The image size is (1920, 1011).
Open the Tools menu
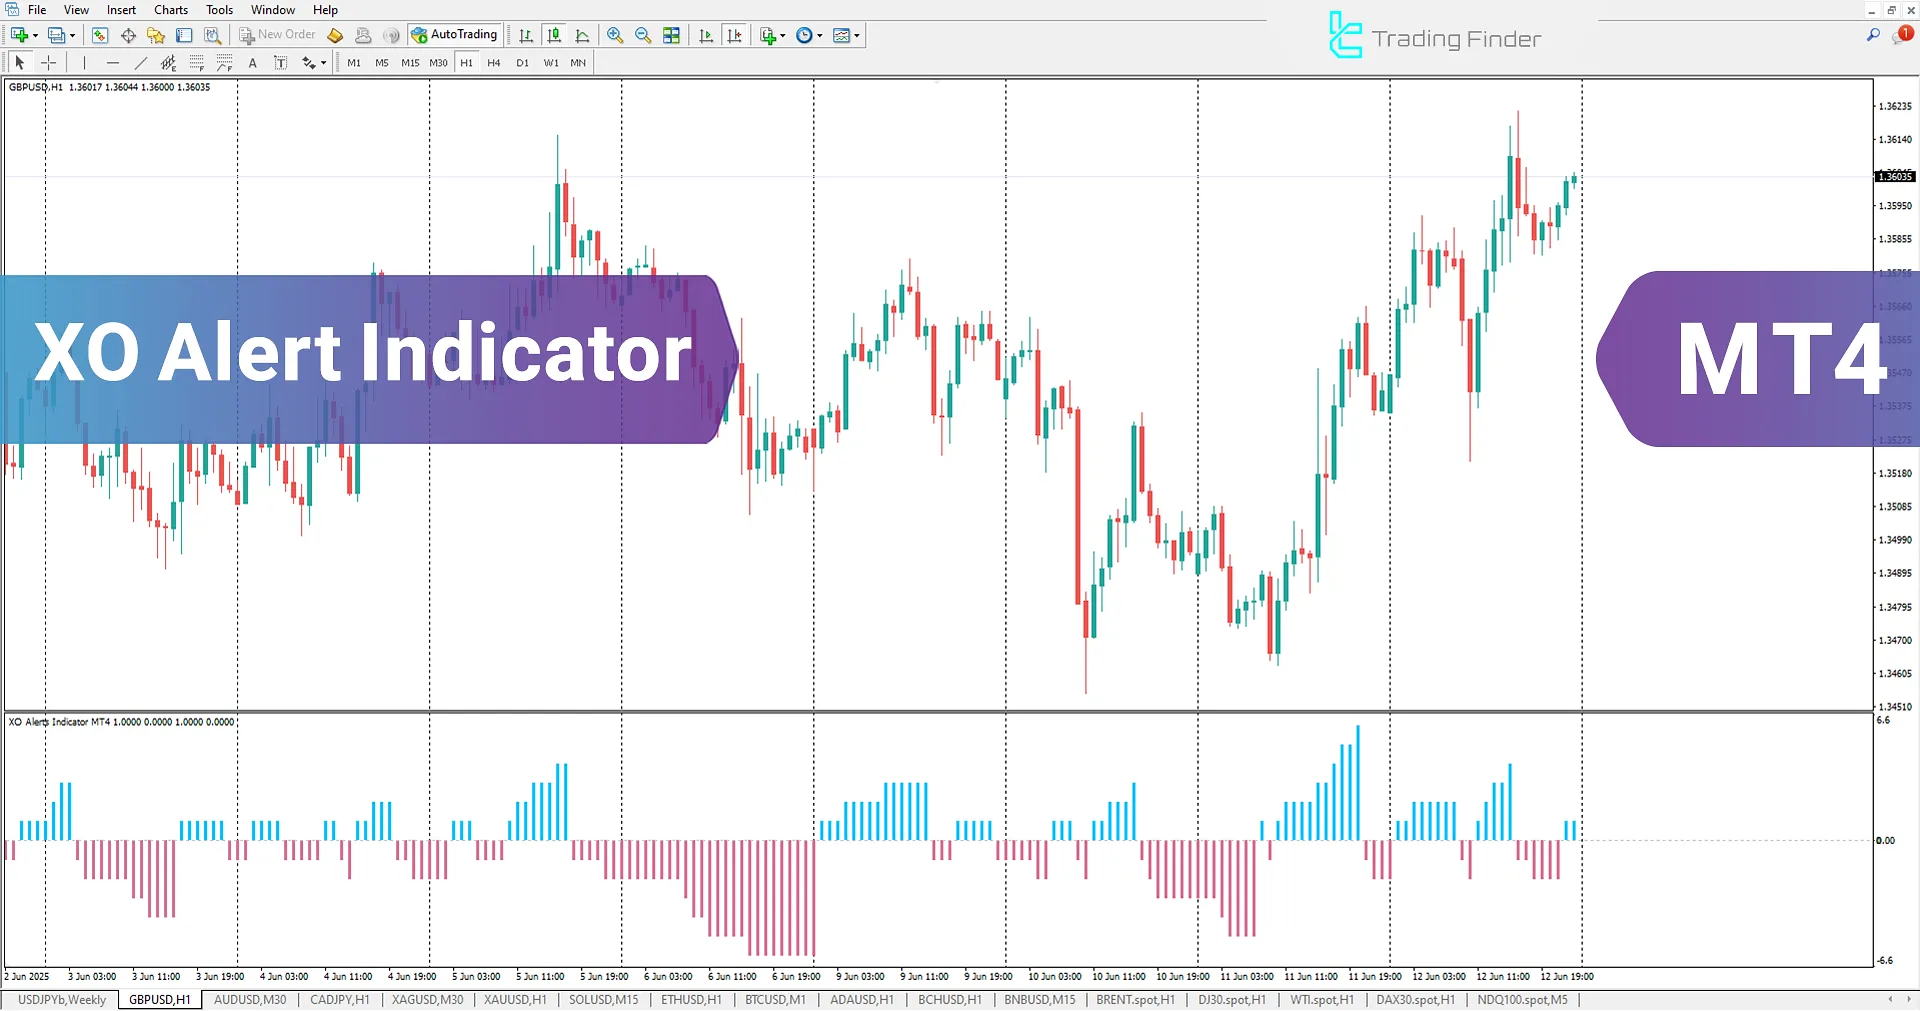[x=219, y=10]
